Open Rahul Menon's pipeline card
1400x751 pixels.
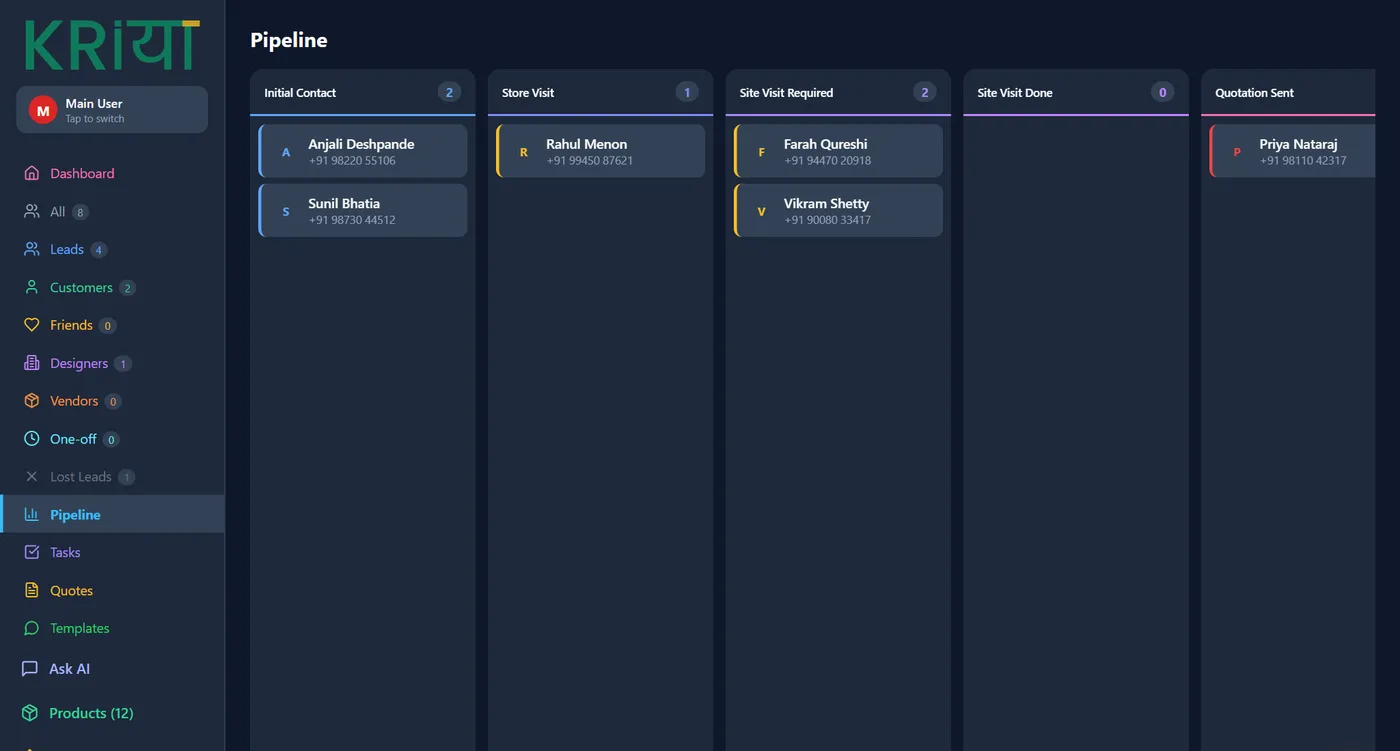click(x=601, y=151)
